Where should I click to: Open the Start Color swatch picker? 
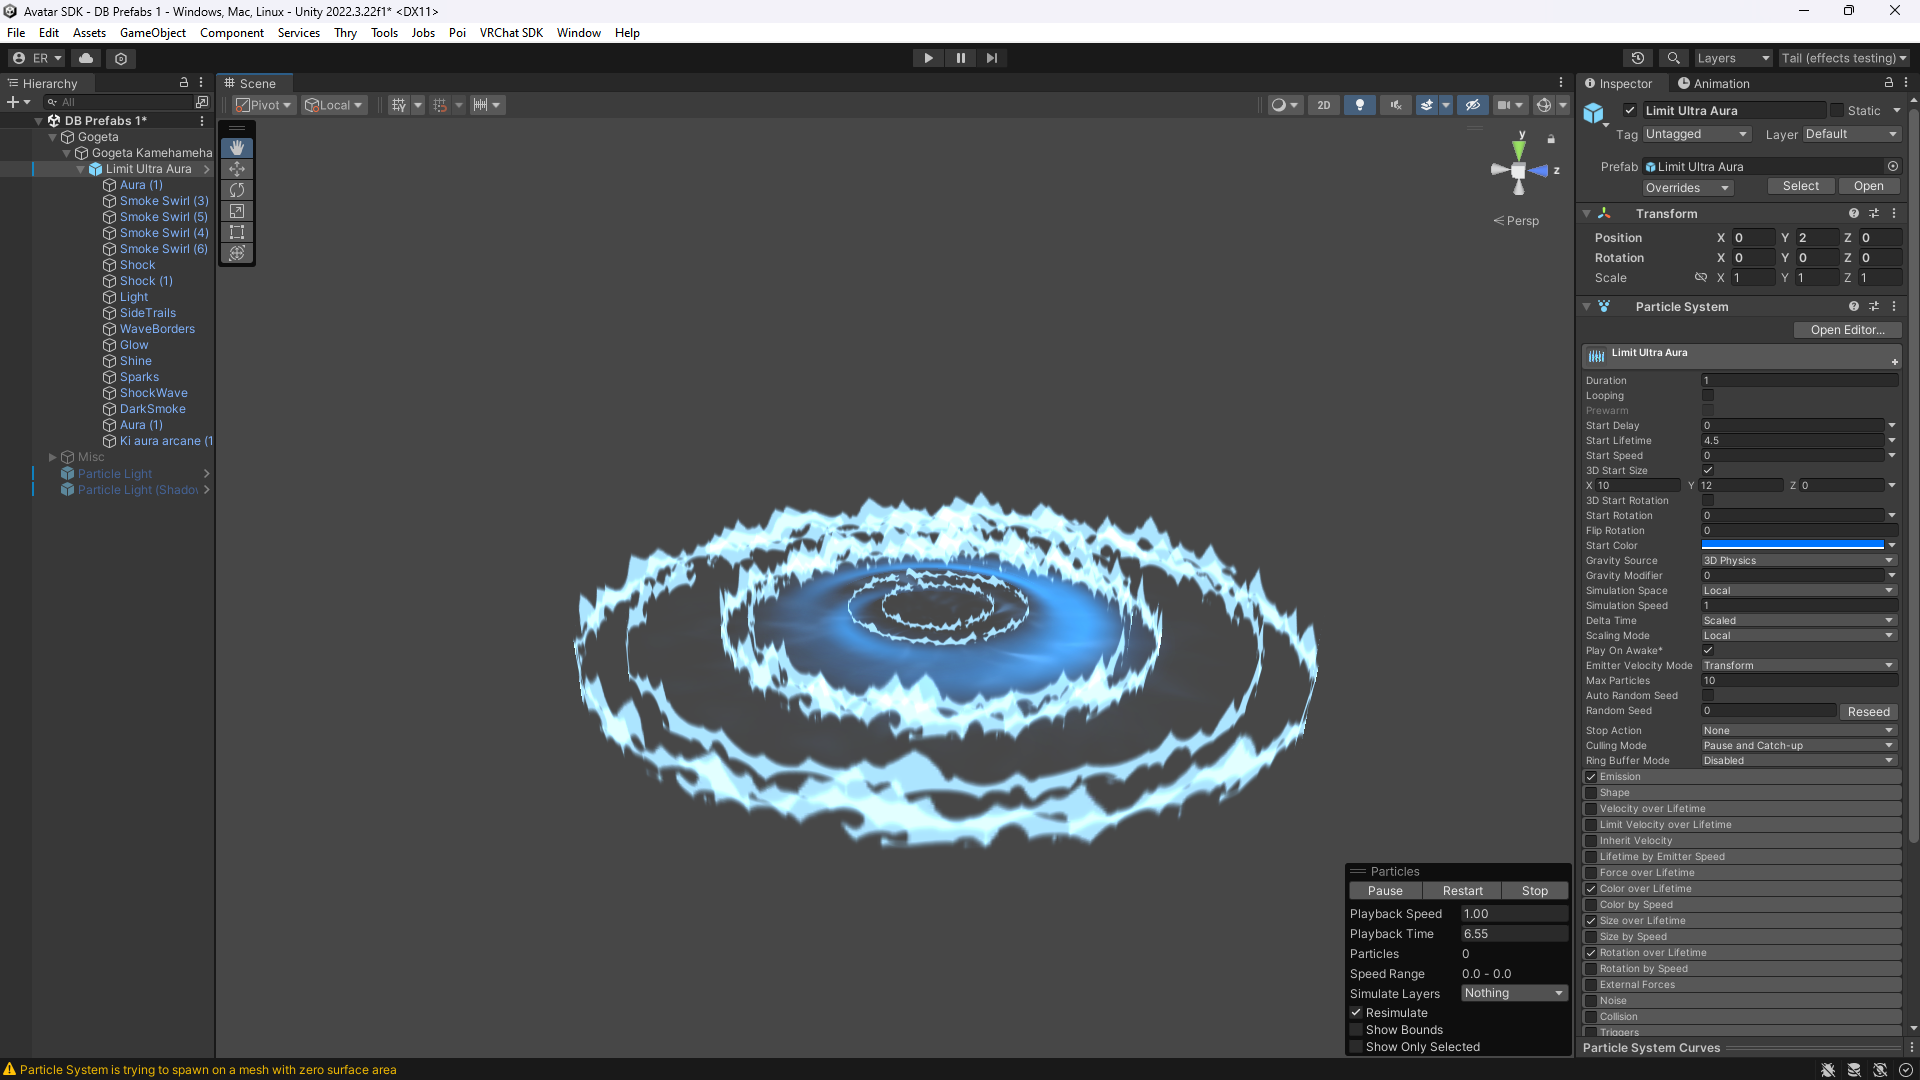pos(1793,545)
